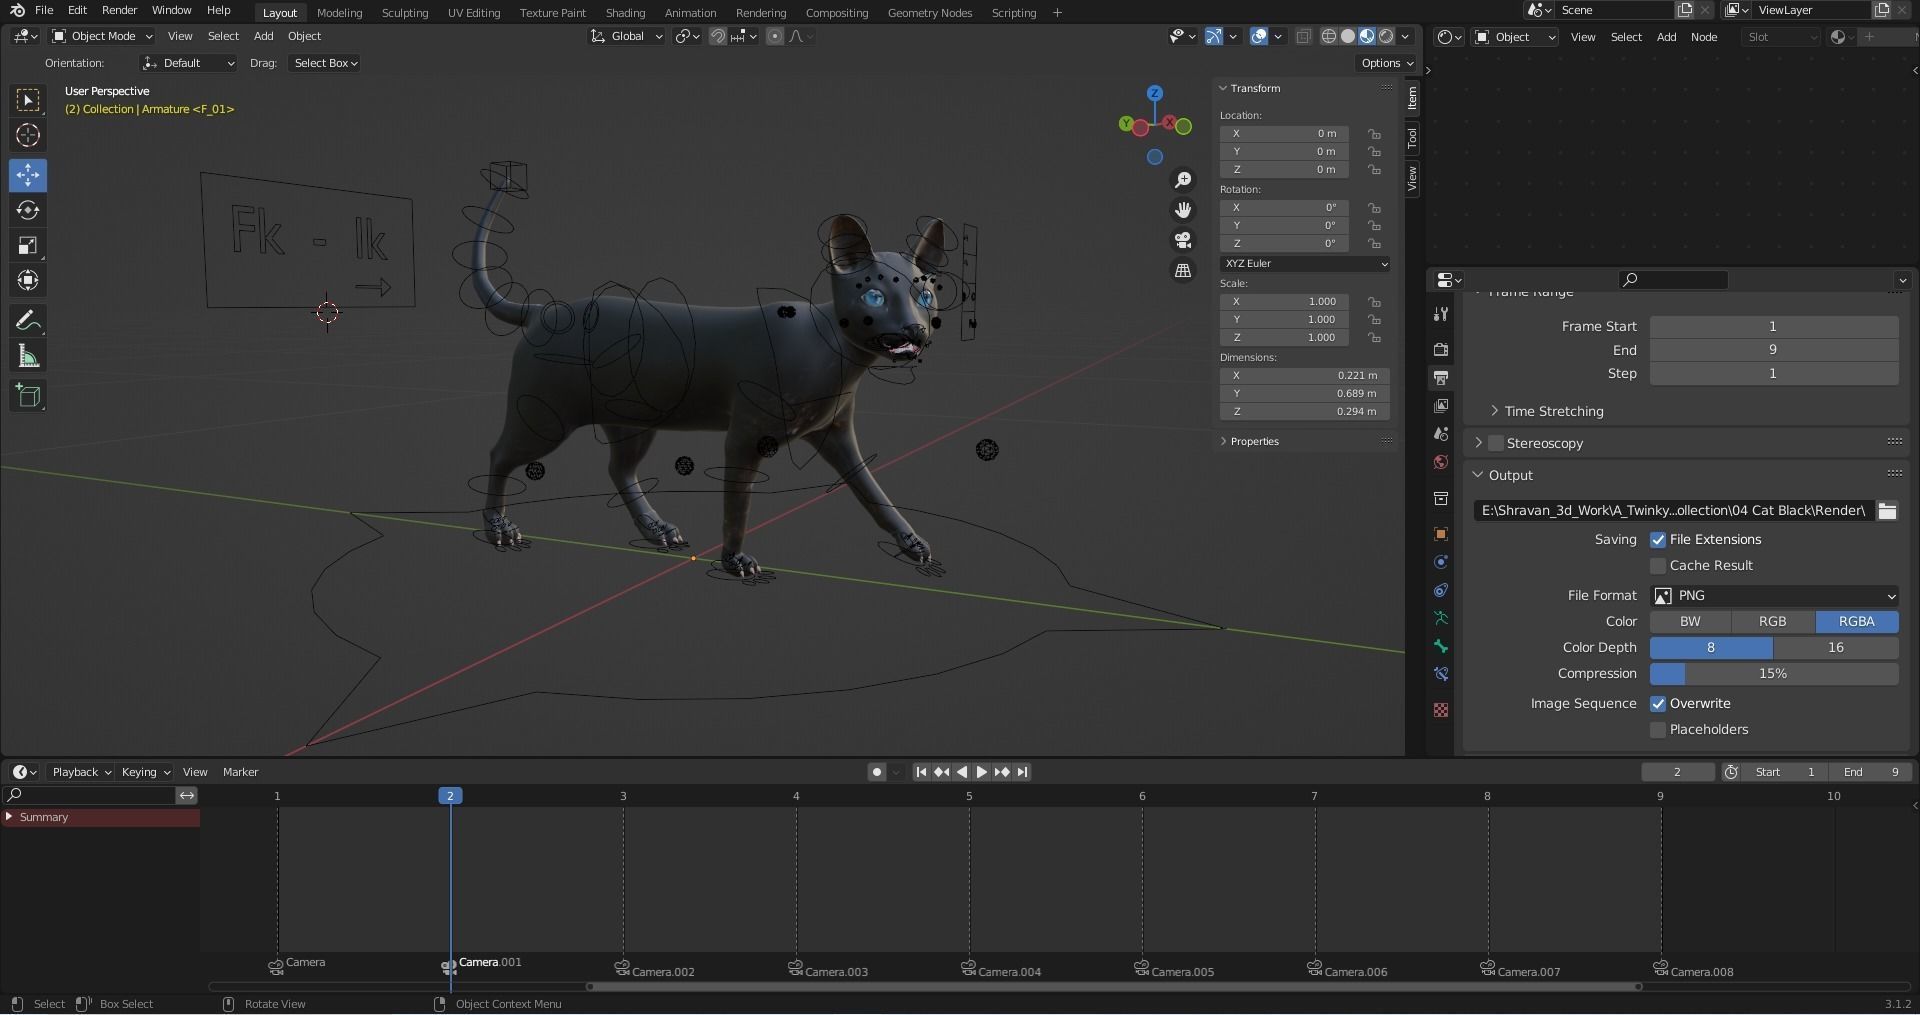Toggle auto keying record button
Image resolution: width=1920 pixels, height=1015 pixels.
(877, 772)
